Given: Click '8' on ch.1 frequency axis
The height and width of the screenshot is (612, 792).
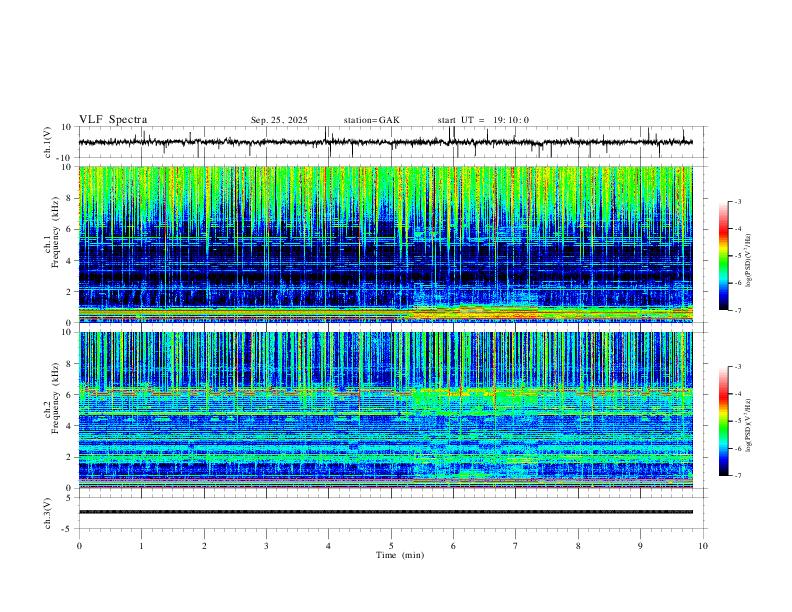Looking at the screenshot, I should (69, 198).
